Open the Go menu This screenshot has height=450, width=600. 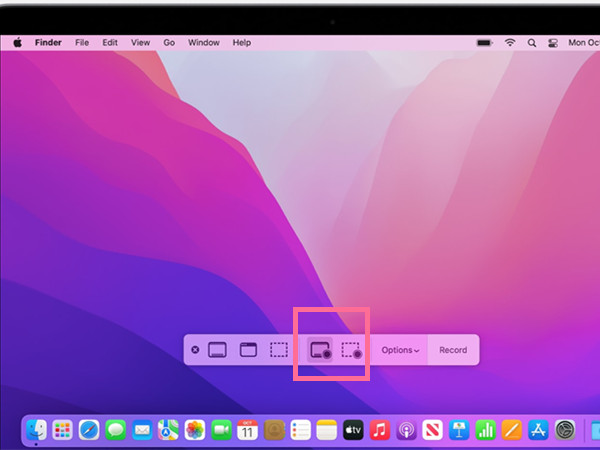[169, 43]
